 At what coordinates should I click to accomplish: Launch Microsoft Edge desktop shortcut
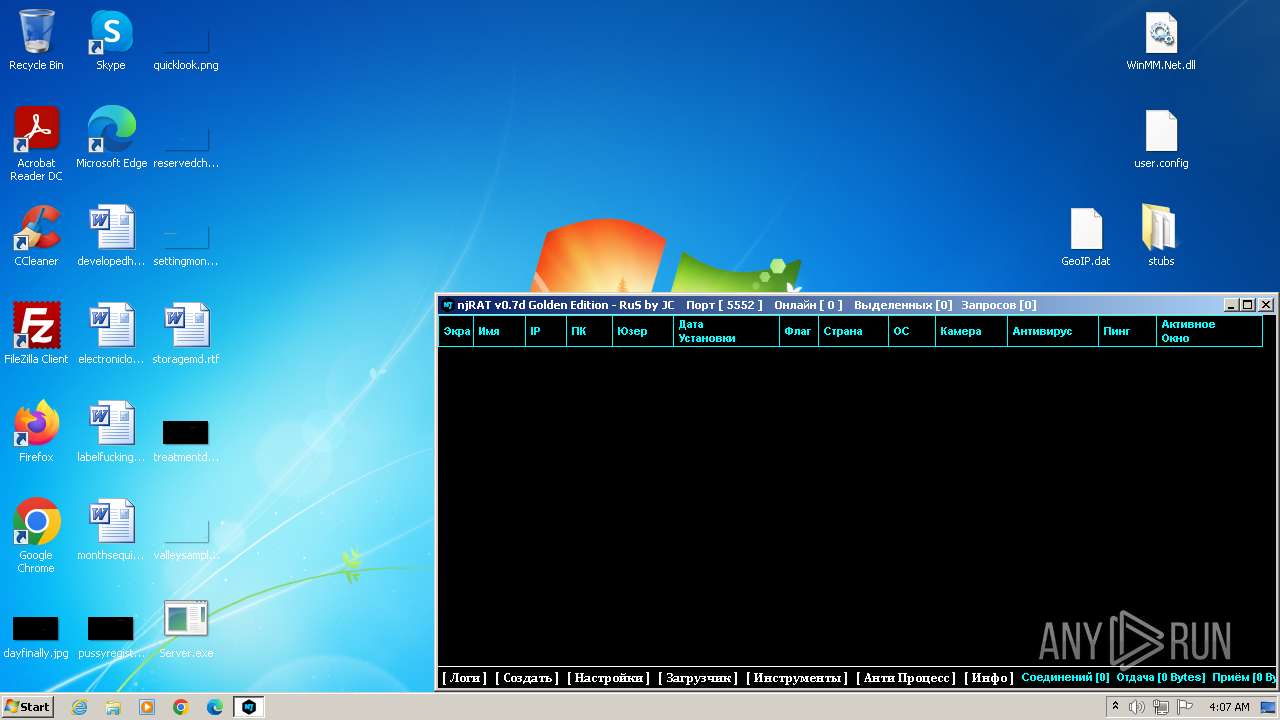(111, 137)
